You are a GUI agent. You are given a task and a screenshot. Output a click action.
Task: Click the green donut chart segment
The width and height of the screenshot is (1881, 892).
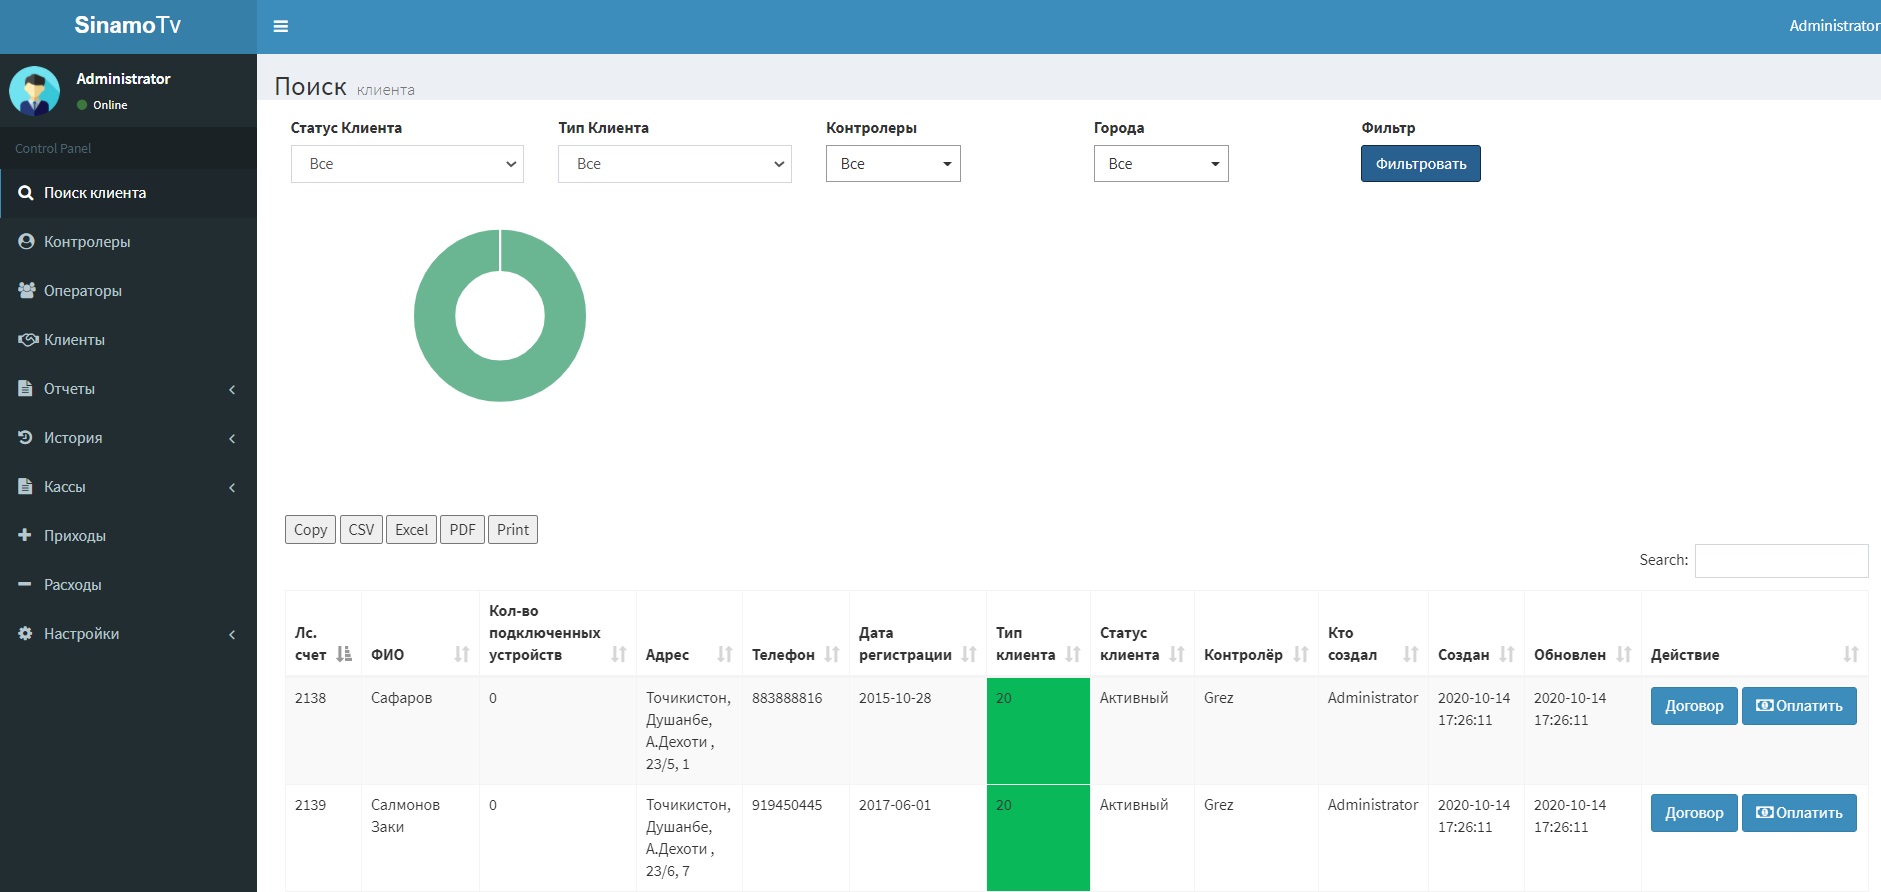pos(435,316)
